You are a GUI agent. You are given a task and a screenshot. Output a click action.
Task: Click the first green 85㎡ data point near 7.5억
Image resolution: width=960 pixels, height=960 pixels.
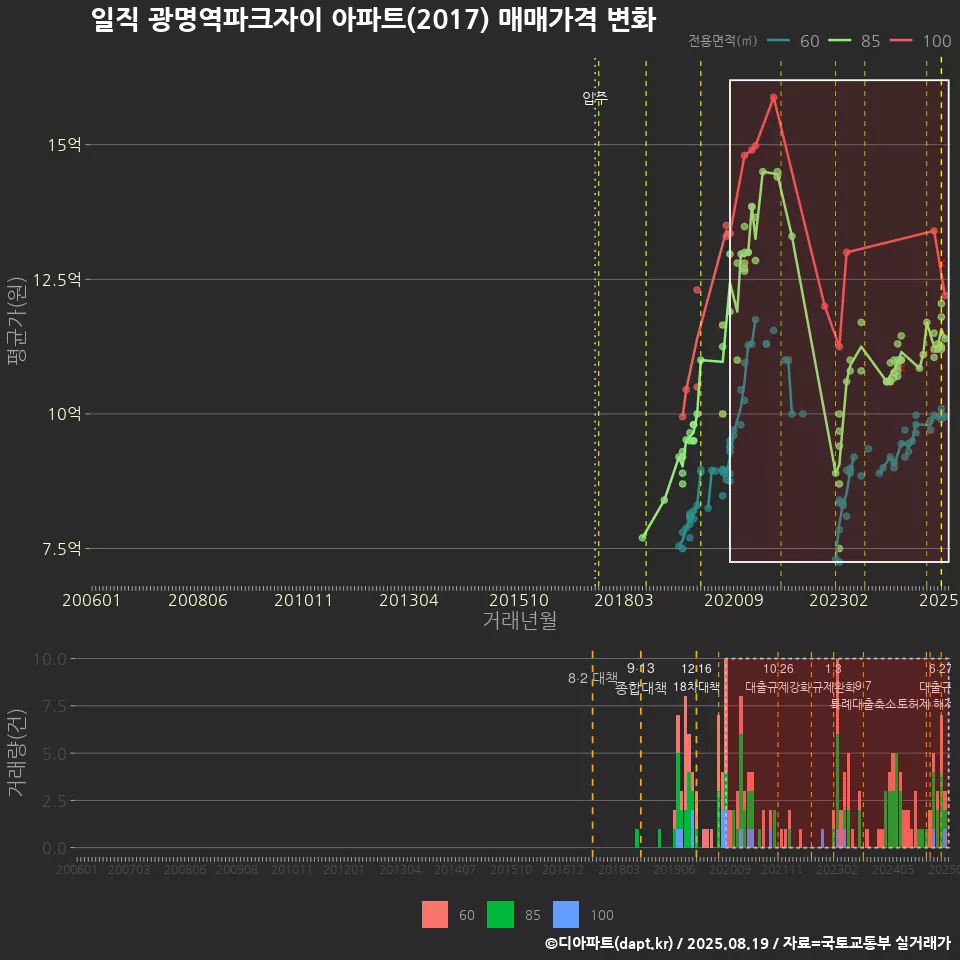(x=642, y=538)
